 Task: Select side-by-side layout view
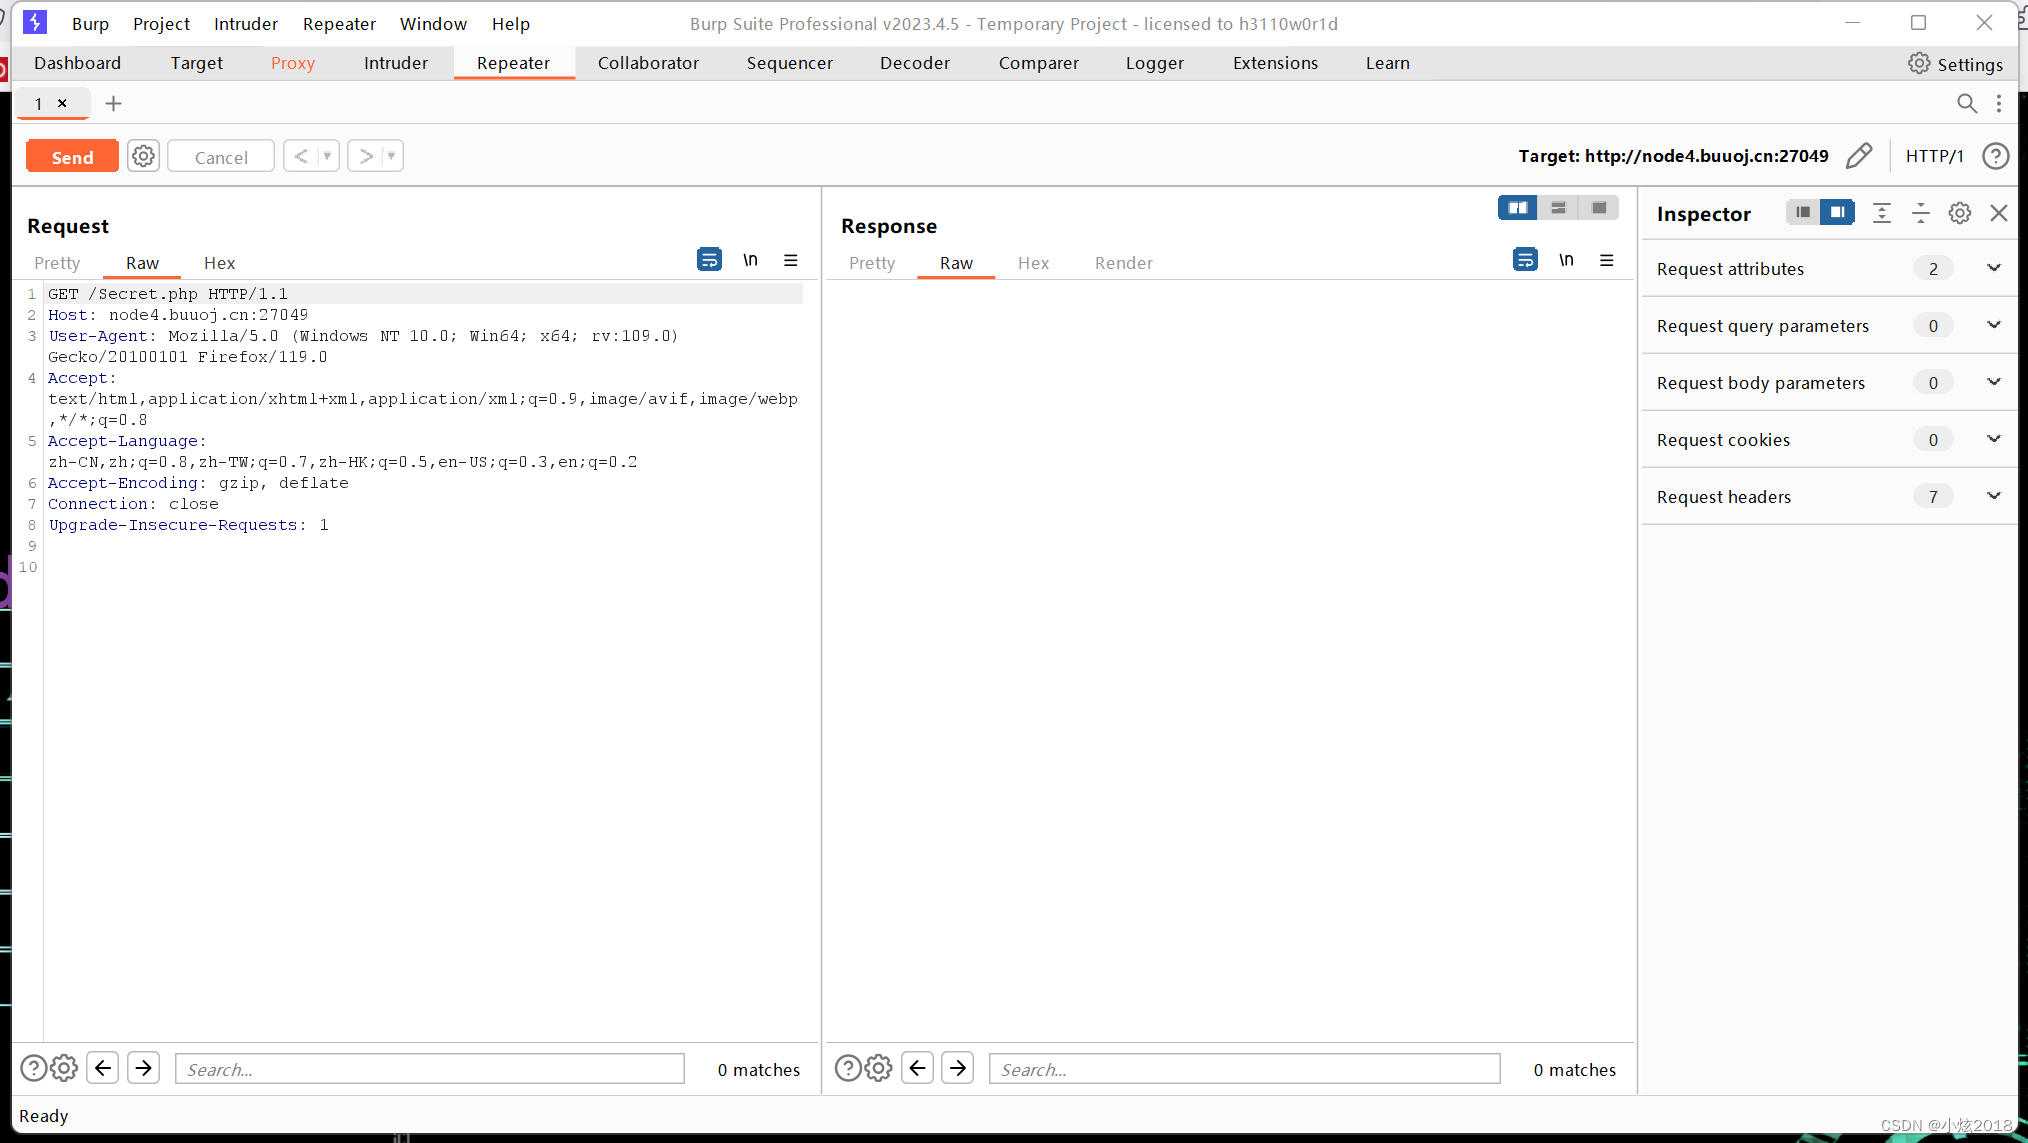point(1517,208)
